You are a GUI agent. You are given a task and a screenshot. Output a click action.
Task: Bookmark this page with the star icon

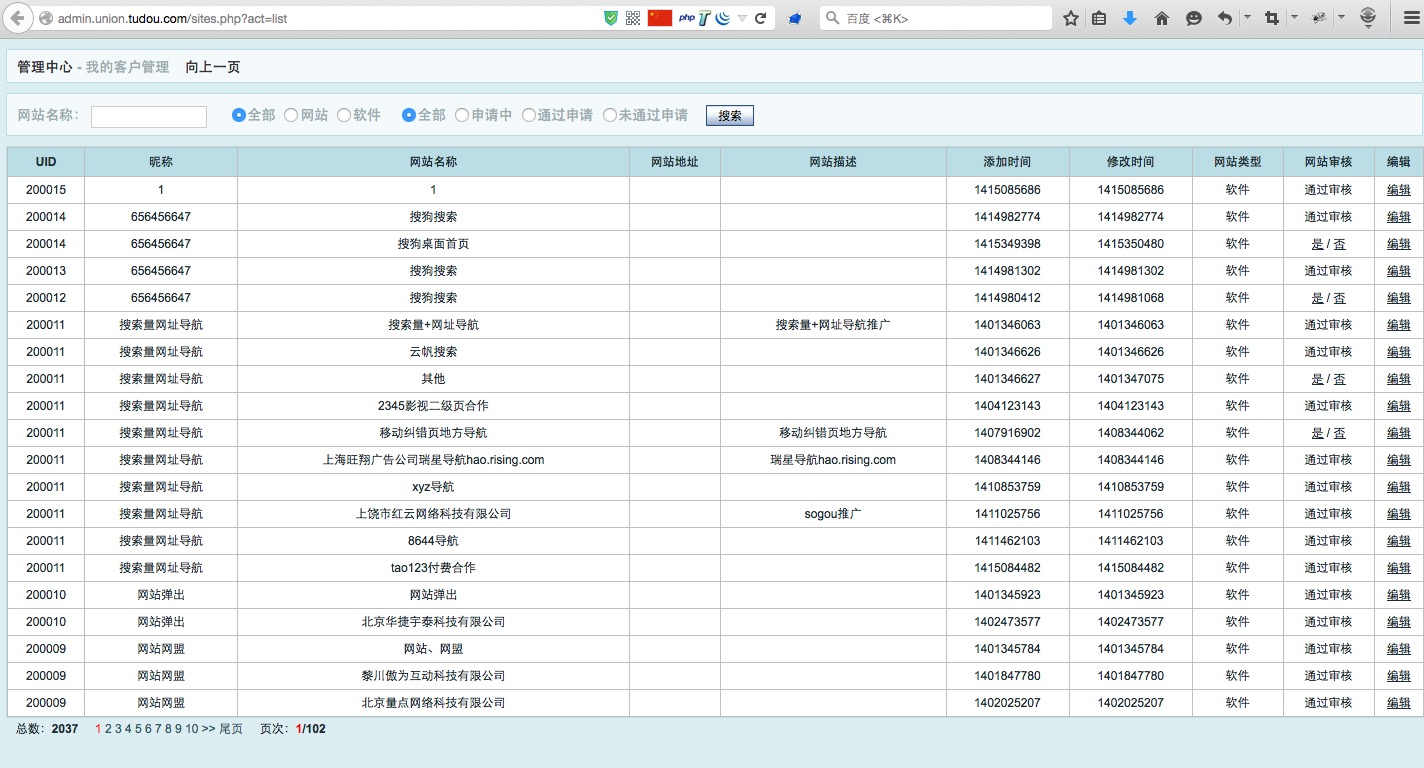(x=1071, y=18)
